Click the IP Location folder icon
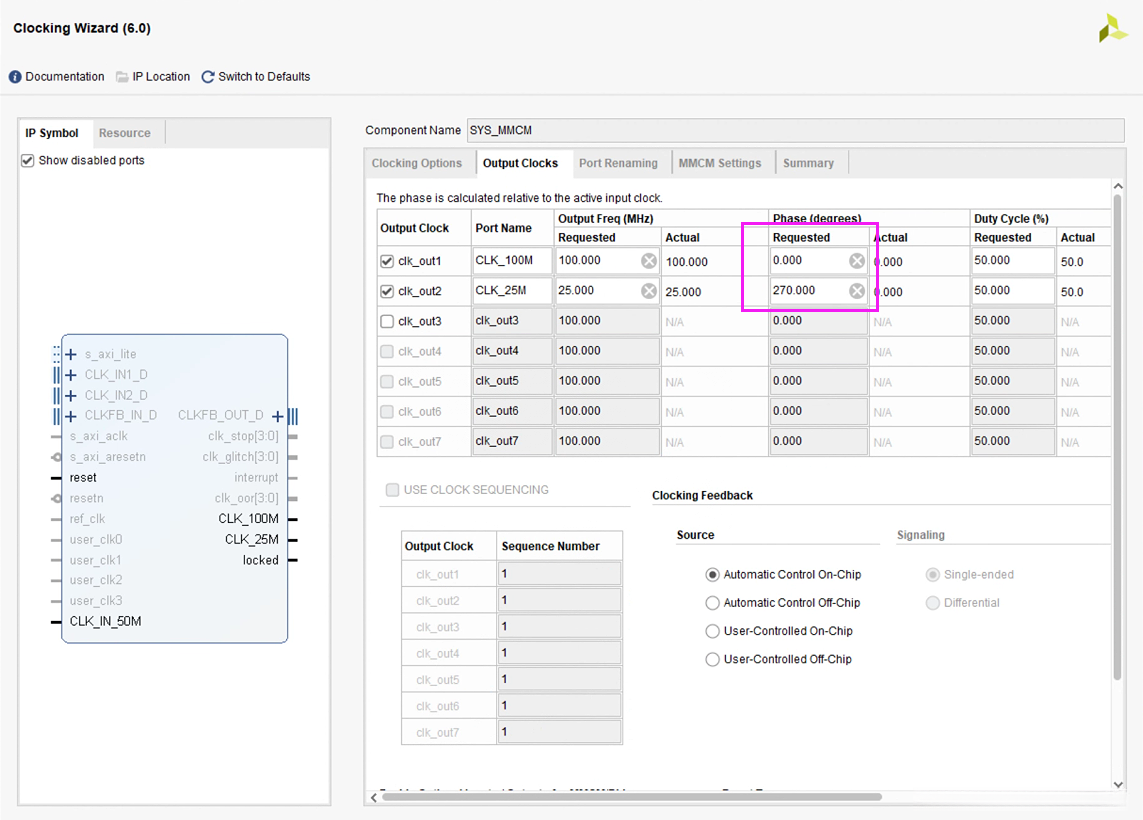 (x=122, y=77)
